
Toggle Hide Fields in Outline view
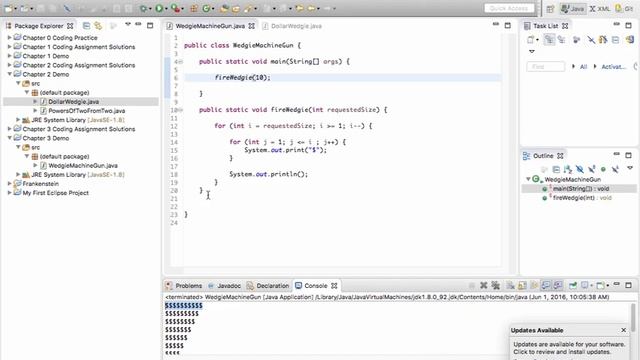tap(580, 169)
